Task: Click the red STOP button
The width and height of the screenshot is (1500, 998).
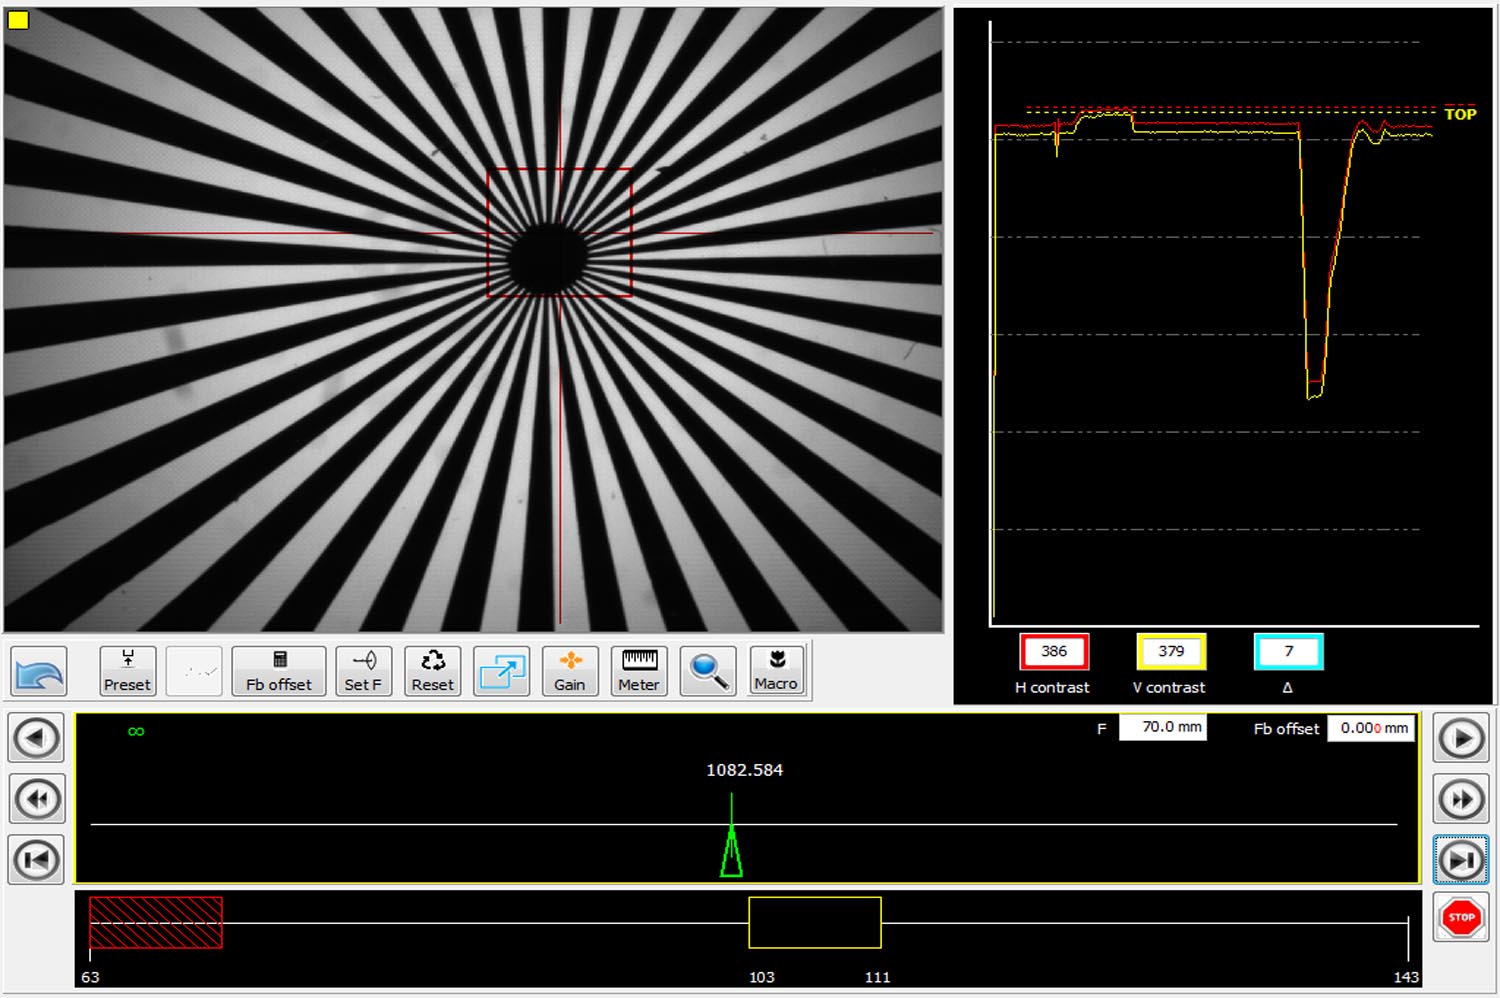Action: pyautogui.click(x=1462, y=918)
